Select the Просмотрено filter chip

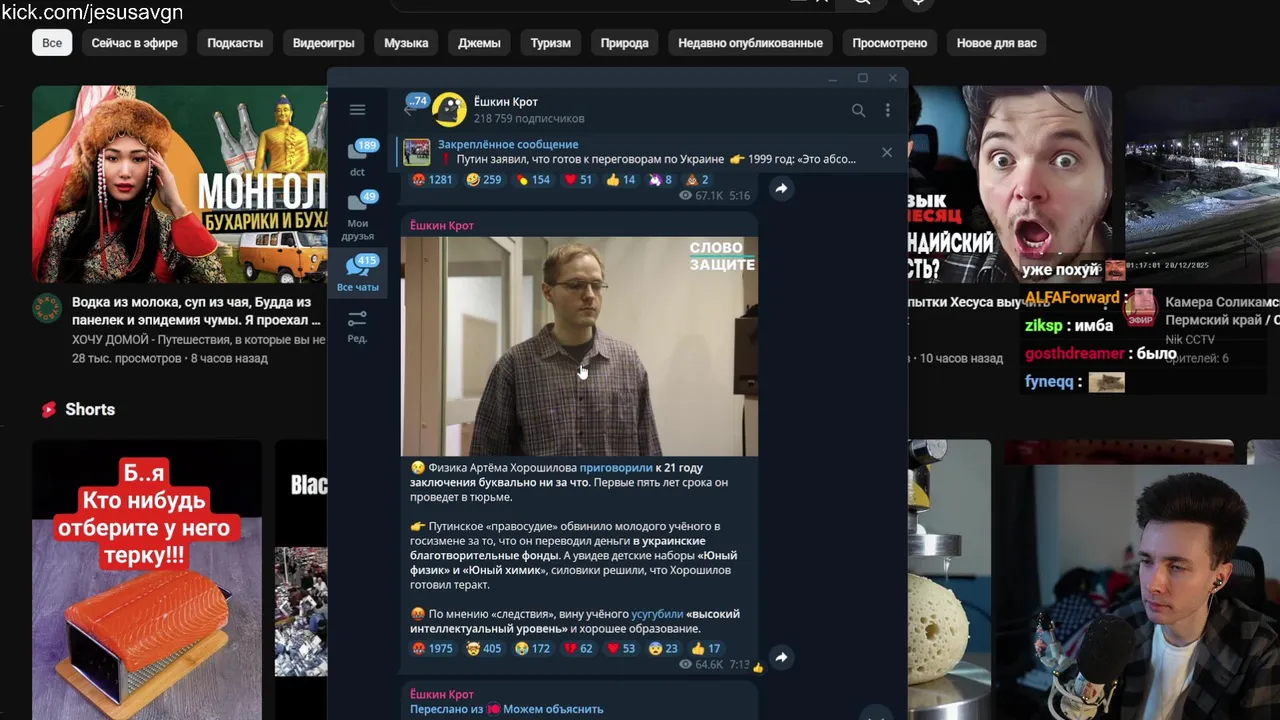pos(890,43)
